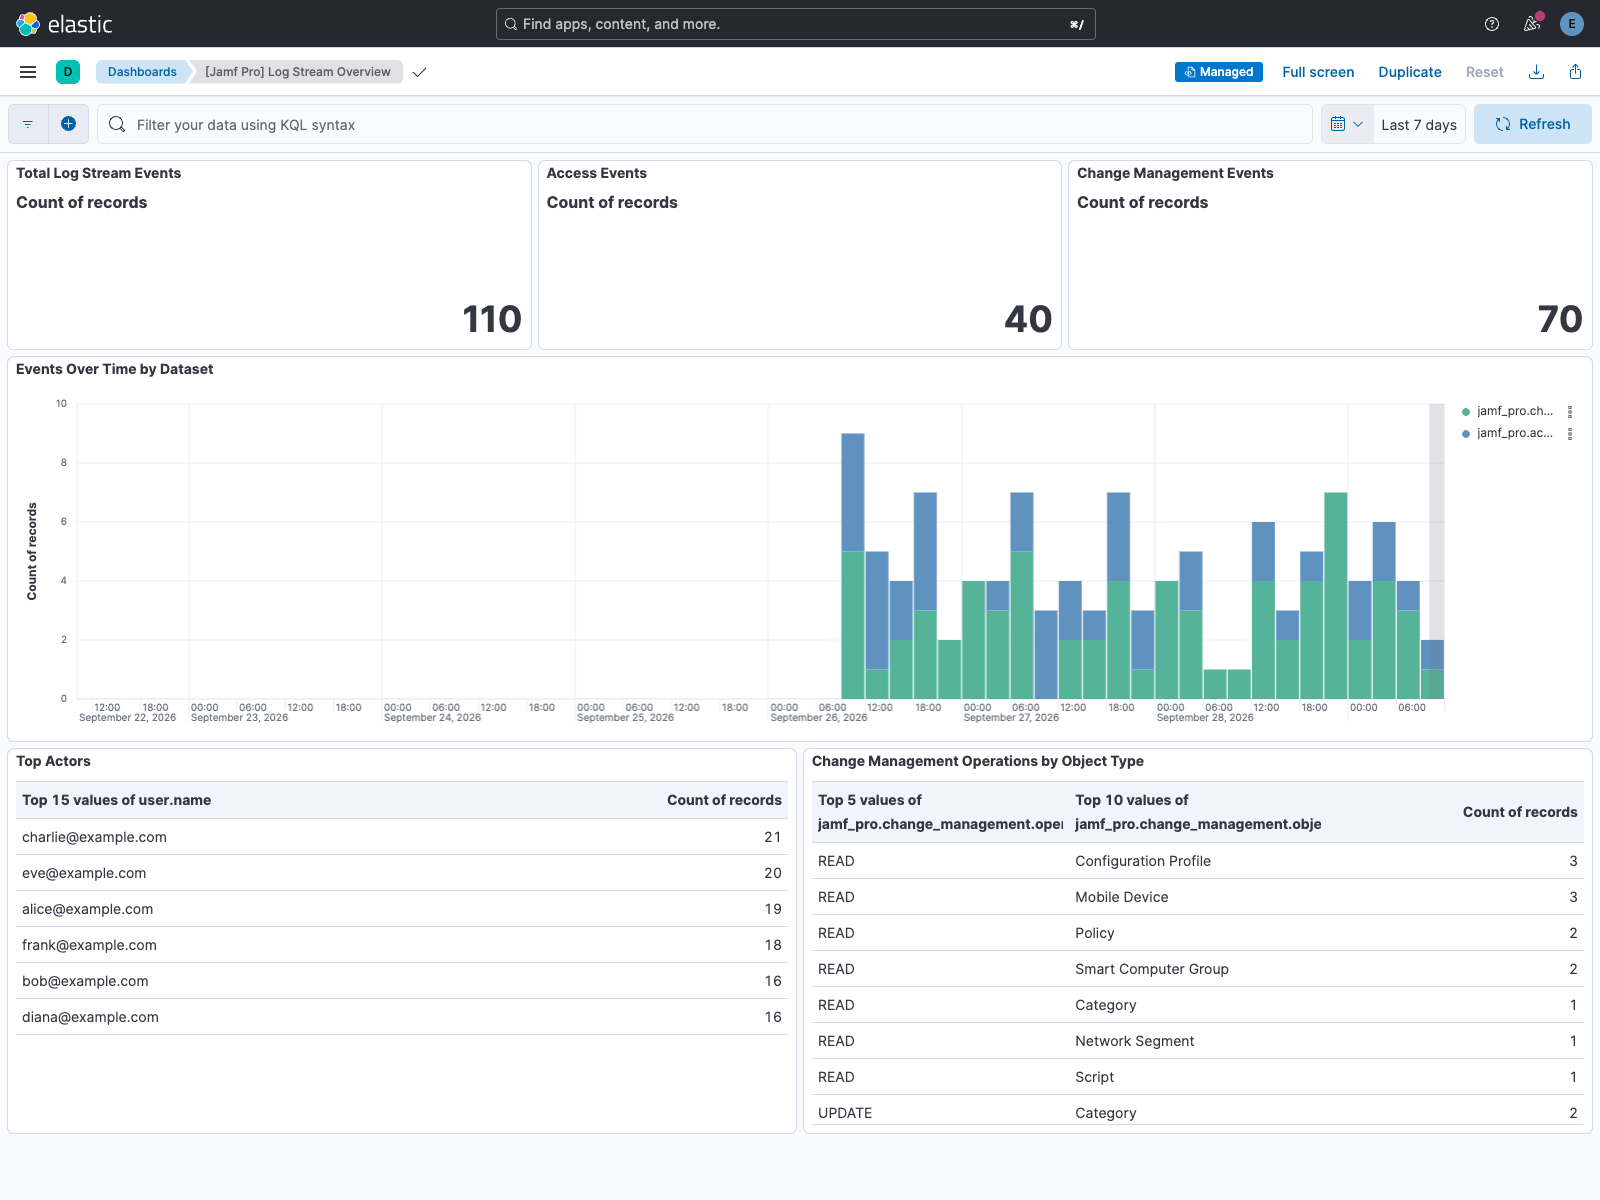Click the Reset link
Screen dimensions: 1600x1200
point(1485,72)
